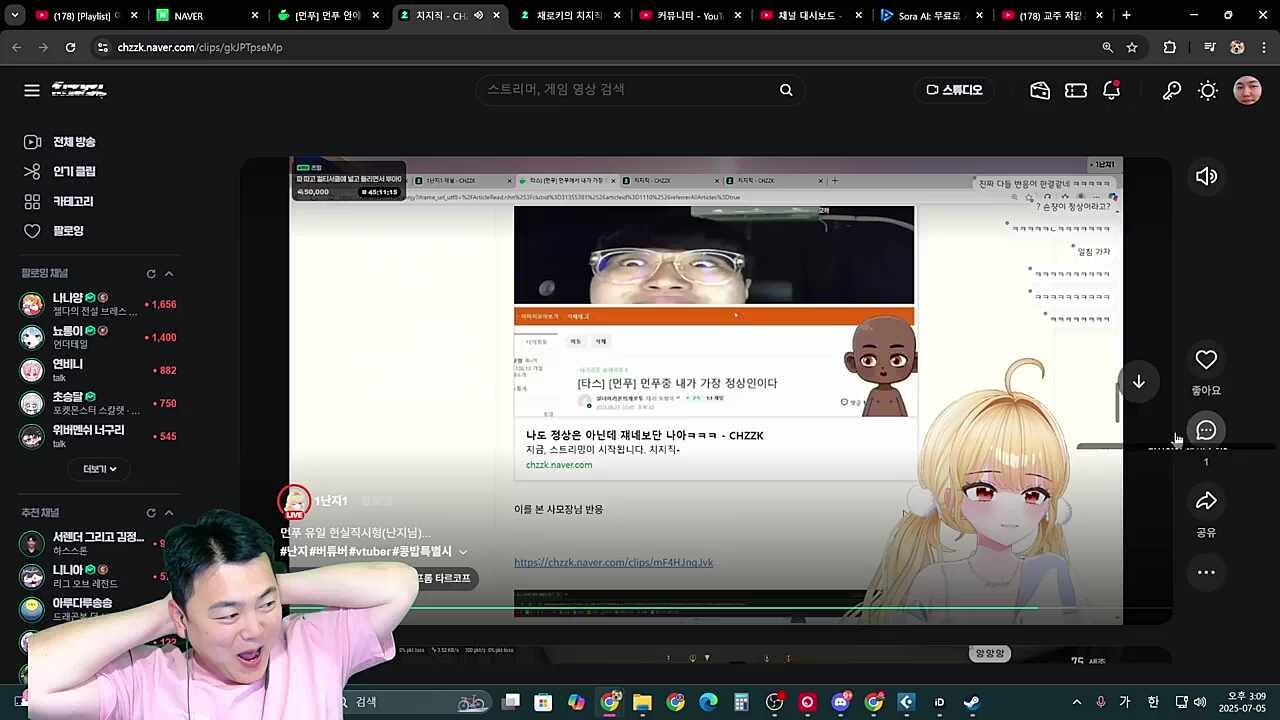This screenshot has height=720, width=1280.
Task: Switch to the 커뮤니티 - YouTube tab
Action: pos(690,16)
